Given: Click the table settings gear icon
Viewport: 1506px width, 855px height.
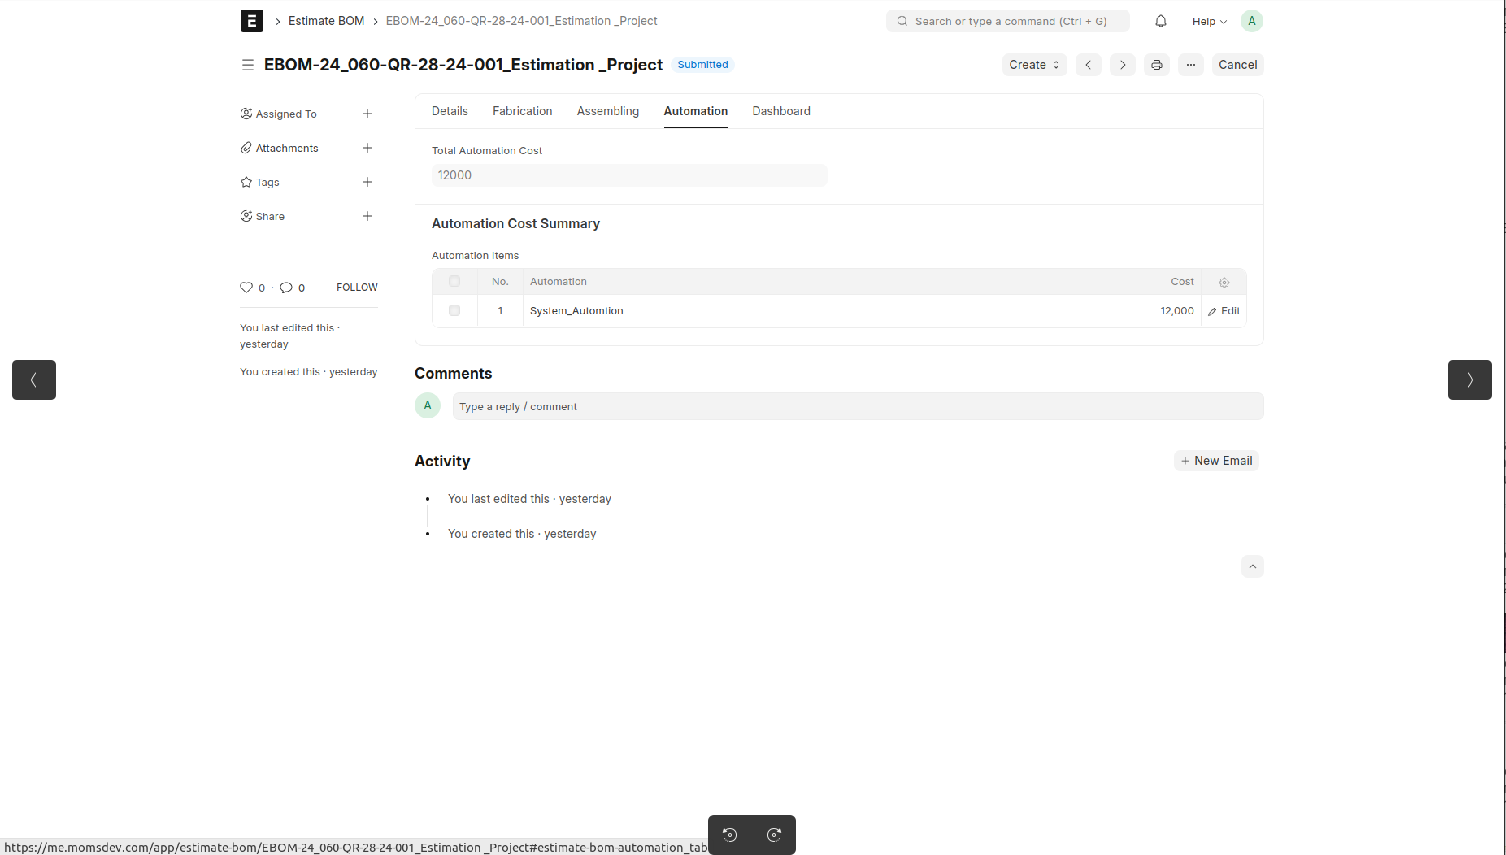Looking at the screenshot, I should pos(1224,282).
